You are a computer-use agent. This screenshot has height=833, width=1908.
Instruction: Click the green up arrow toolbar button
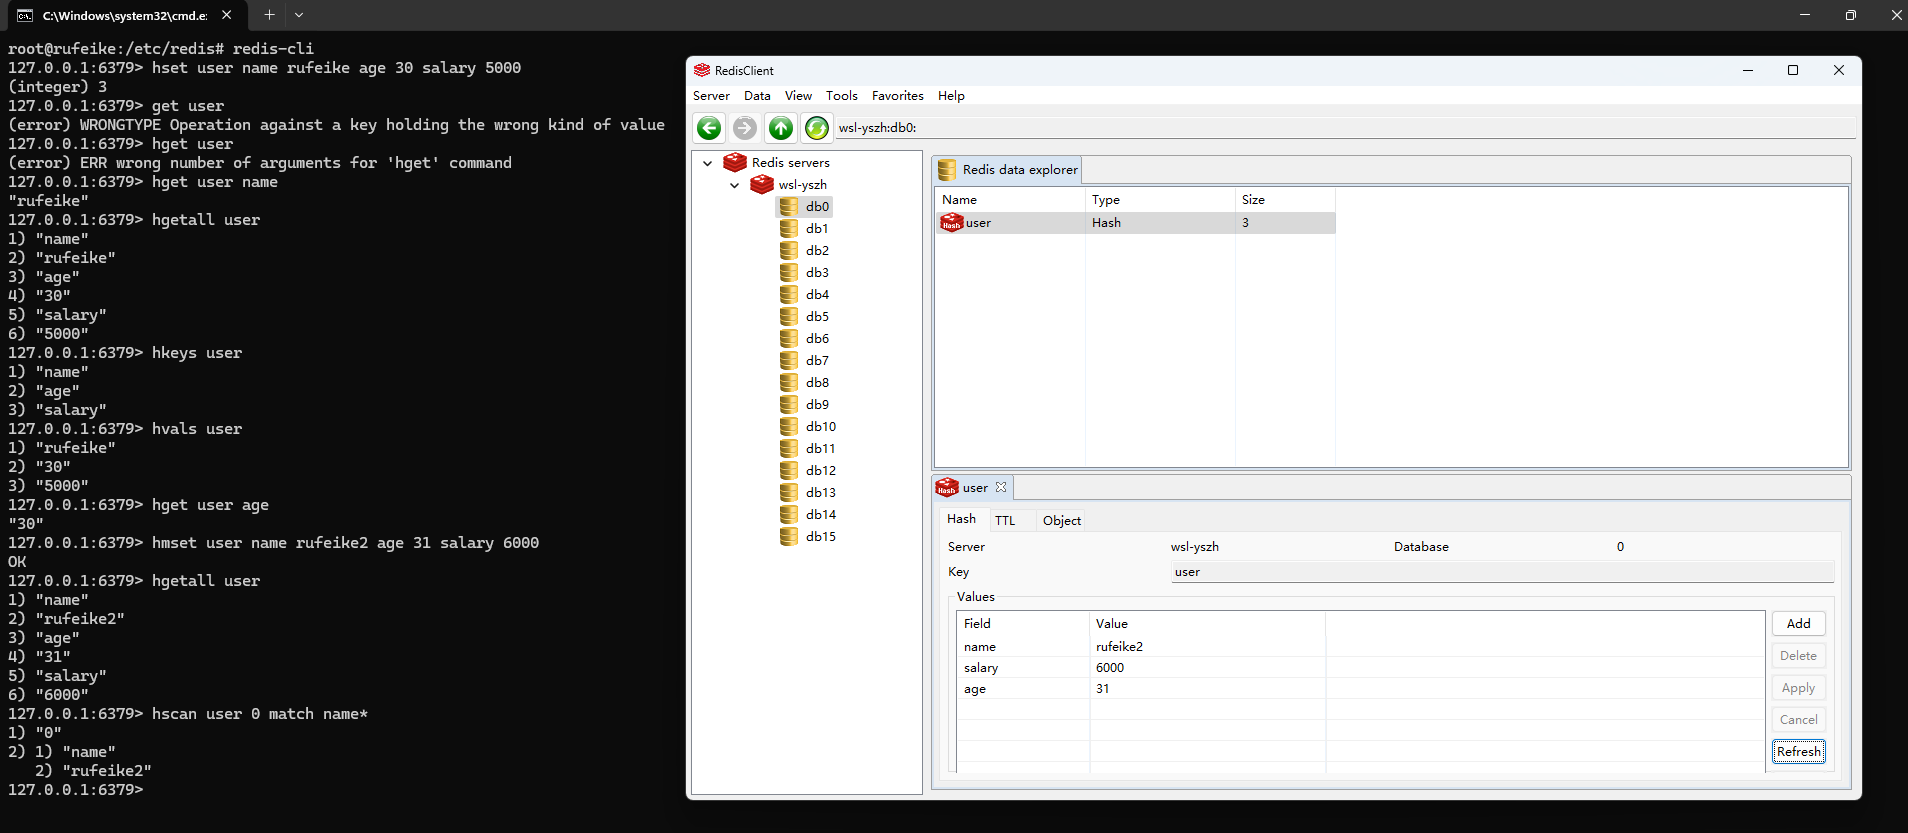781,128
